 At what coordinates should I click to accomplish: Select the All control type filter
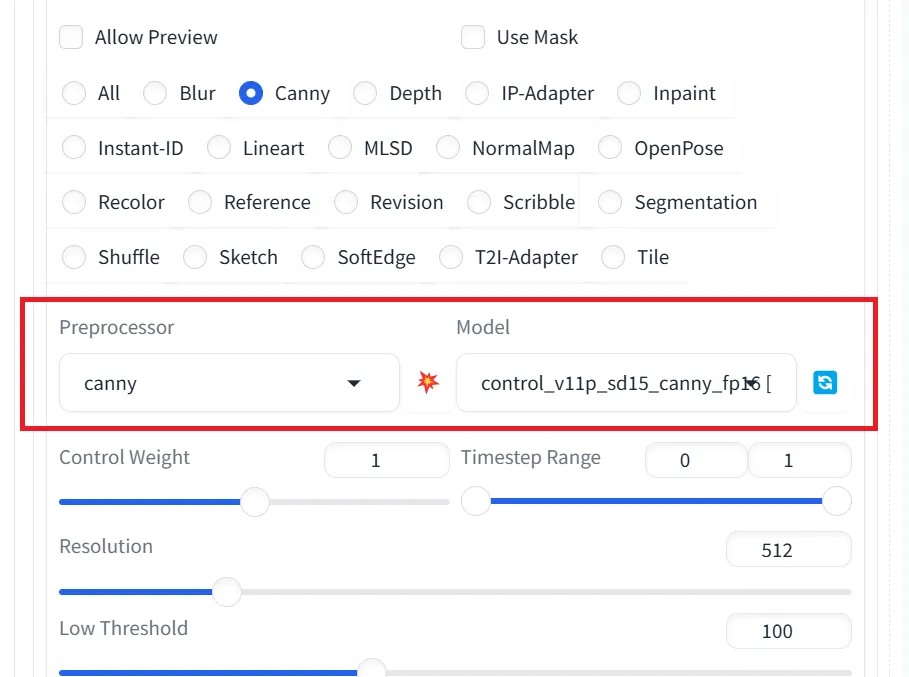(x=74, y=93)
